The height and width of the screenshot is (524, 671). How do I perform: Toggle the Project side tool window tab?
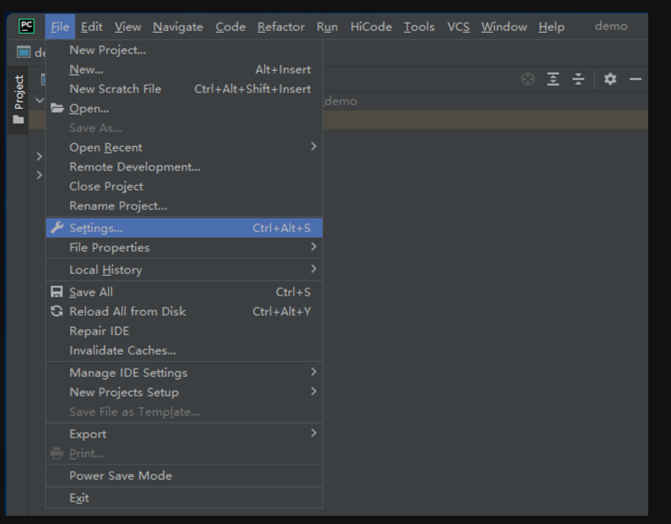coord(18,100)
